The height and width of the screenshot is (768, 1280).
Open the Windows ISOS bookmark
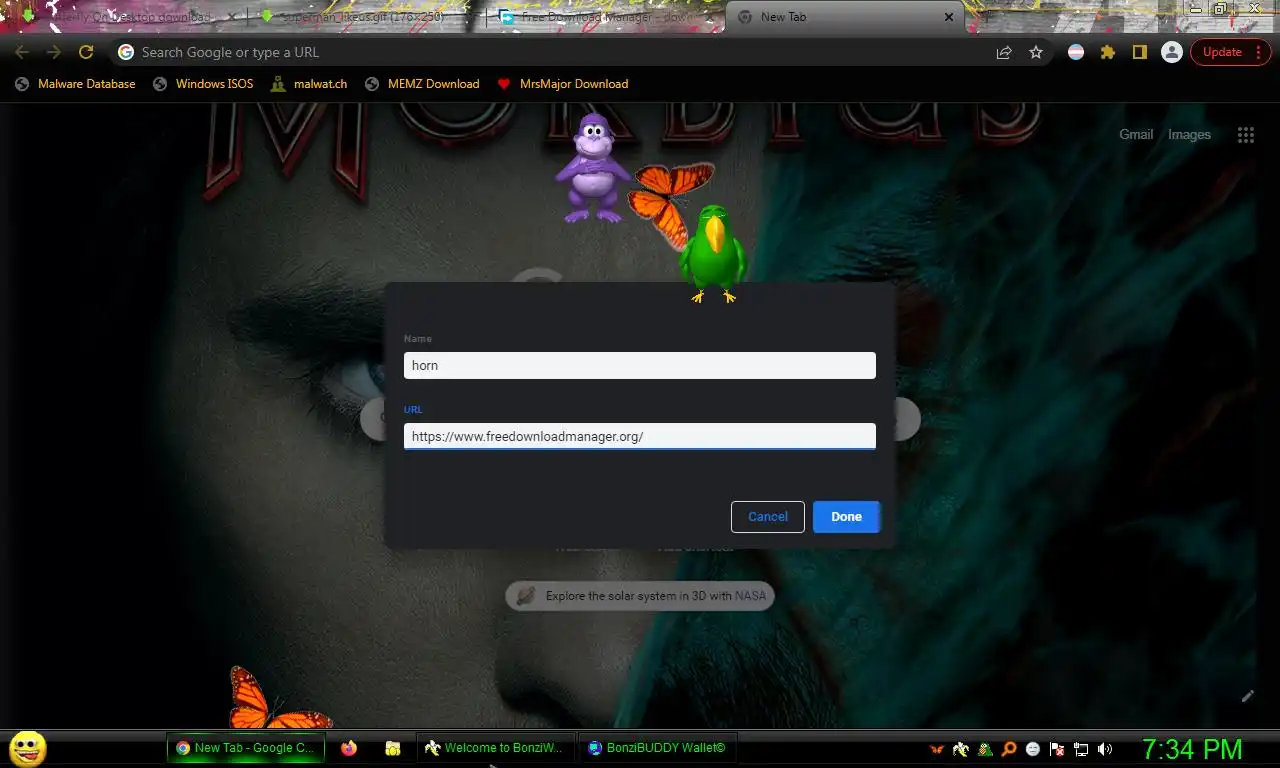click(x=204, y=84)
